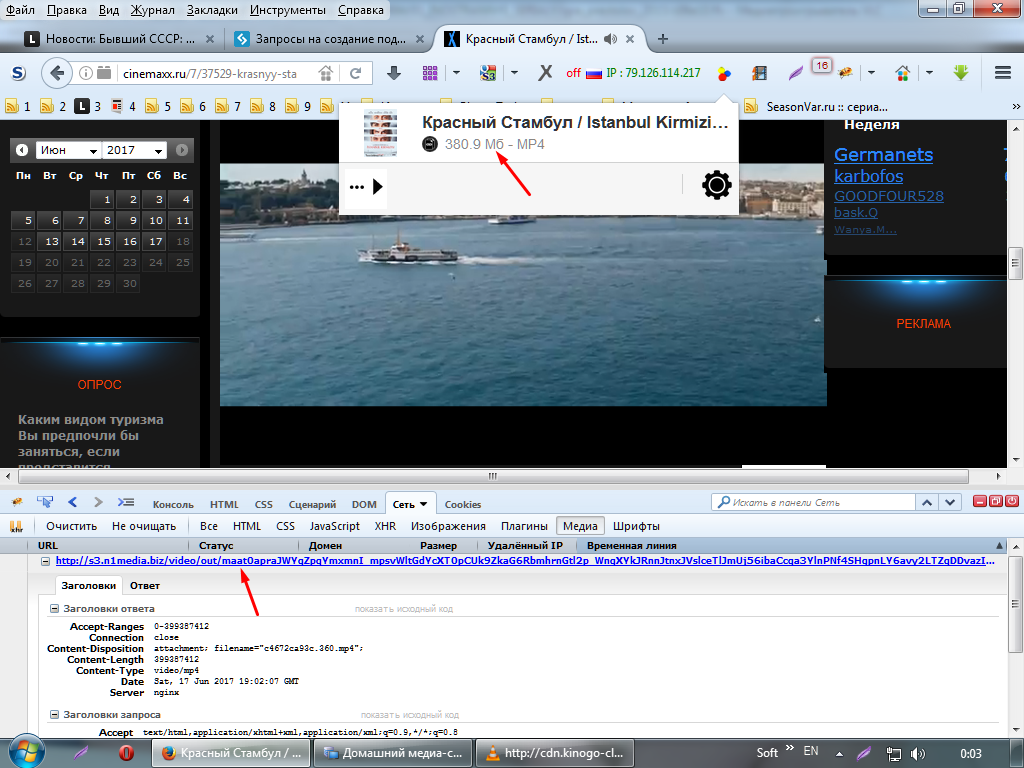Open the settings gear in download popup
This screenshot has height=768, width=1024.
point(716,185)
